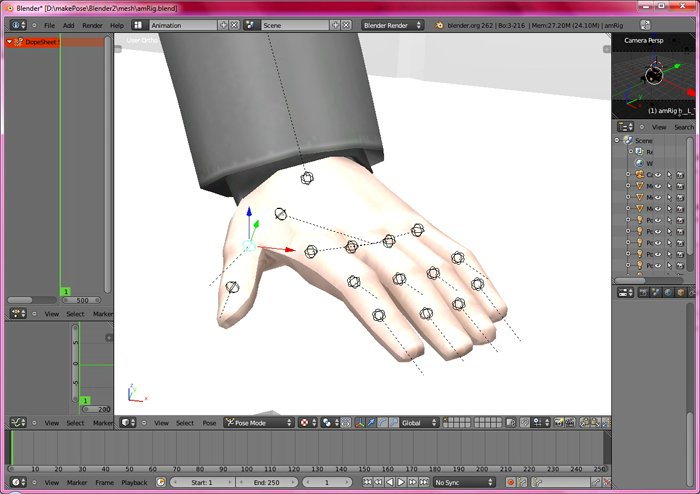
Task: Open the outliner editor type selector
Action: pos(625,127)
